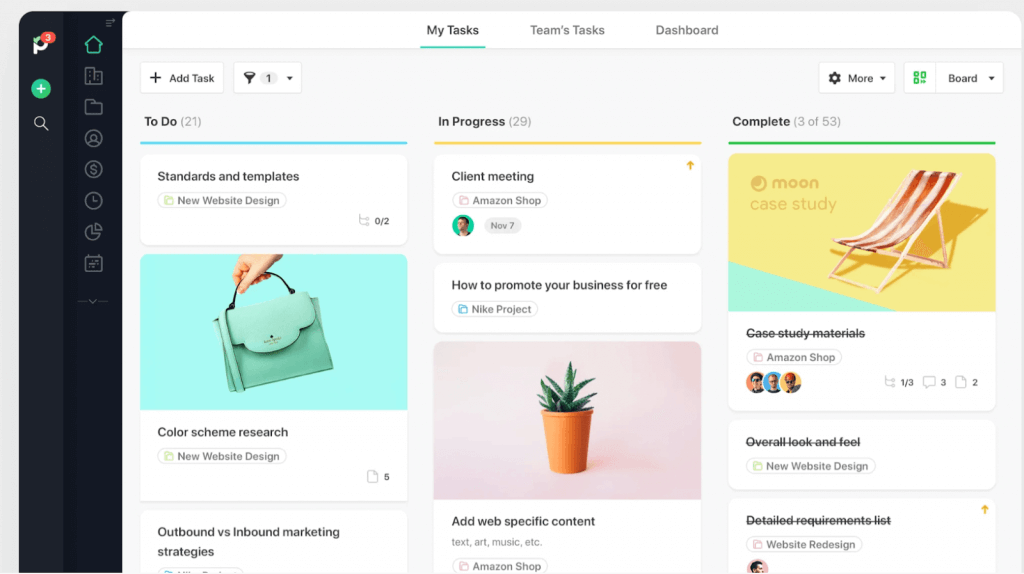Click priority arrow on Client meeting

pyautogui.click(x=690, y=166)
